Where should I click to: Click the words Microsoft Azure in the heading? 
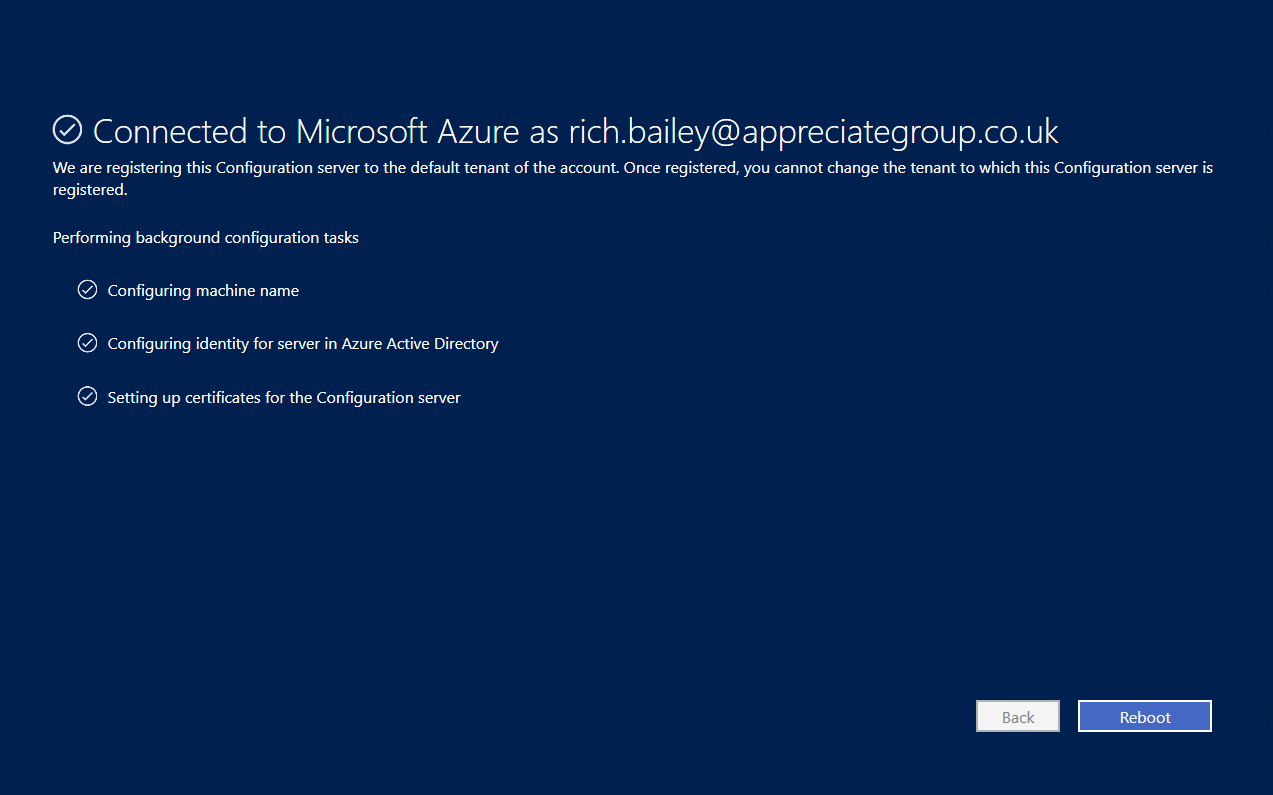407,131
